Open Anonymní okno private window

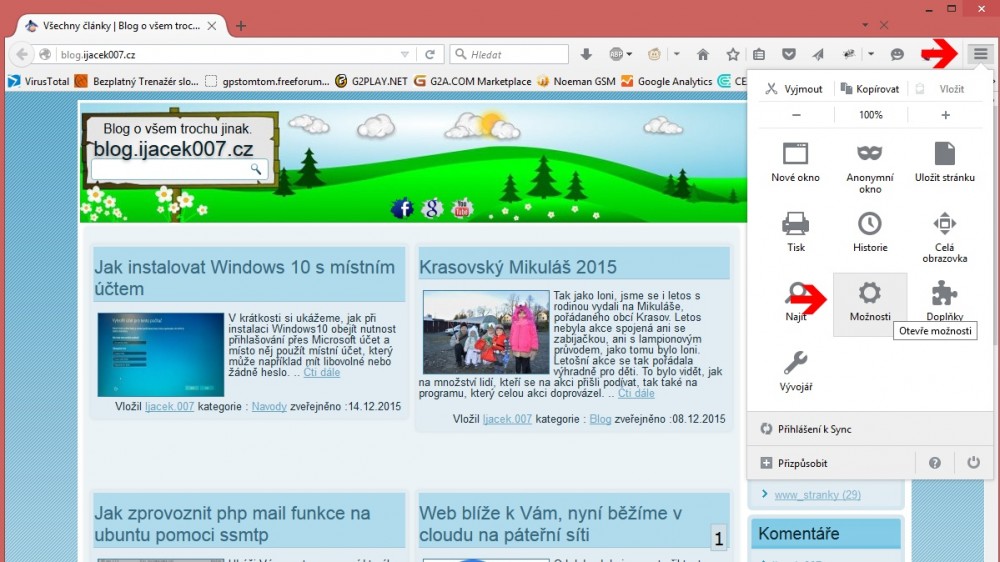click(x=869, y=154)
